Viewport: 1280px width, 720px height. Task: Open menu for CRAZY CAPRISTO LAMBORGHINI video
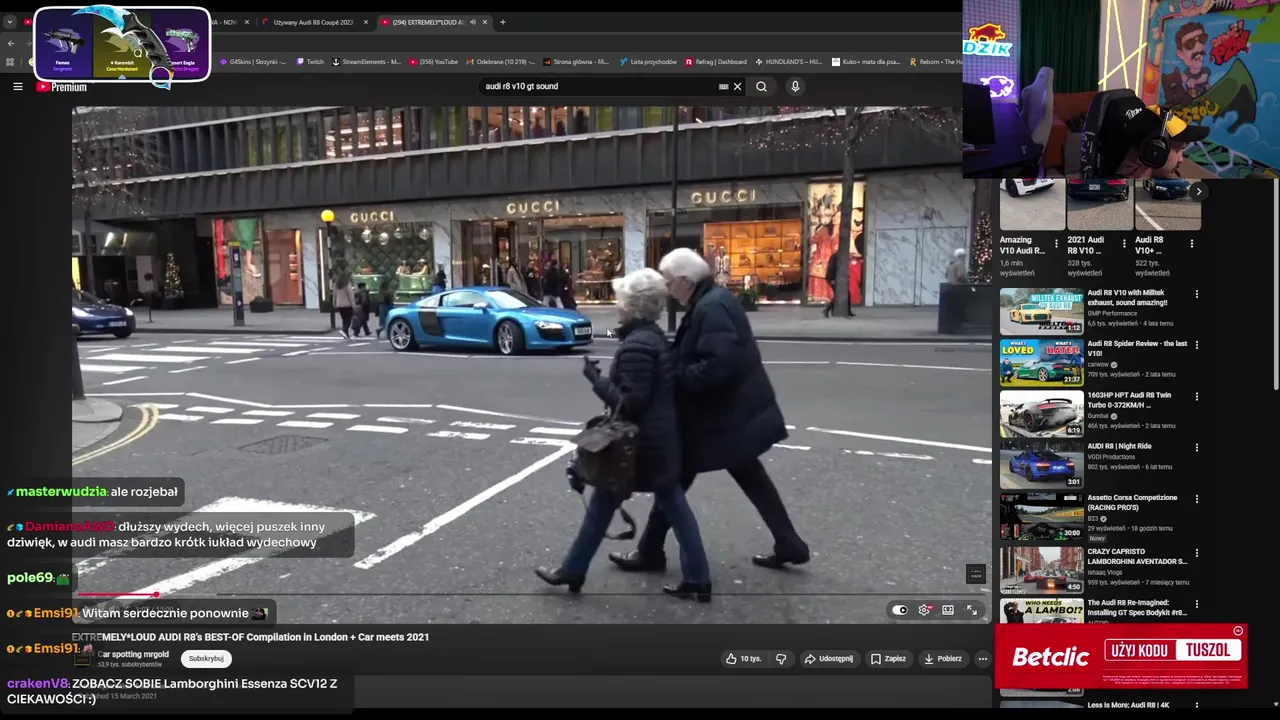[x=1196, y=554]
